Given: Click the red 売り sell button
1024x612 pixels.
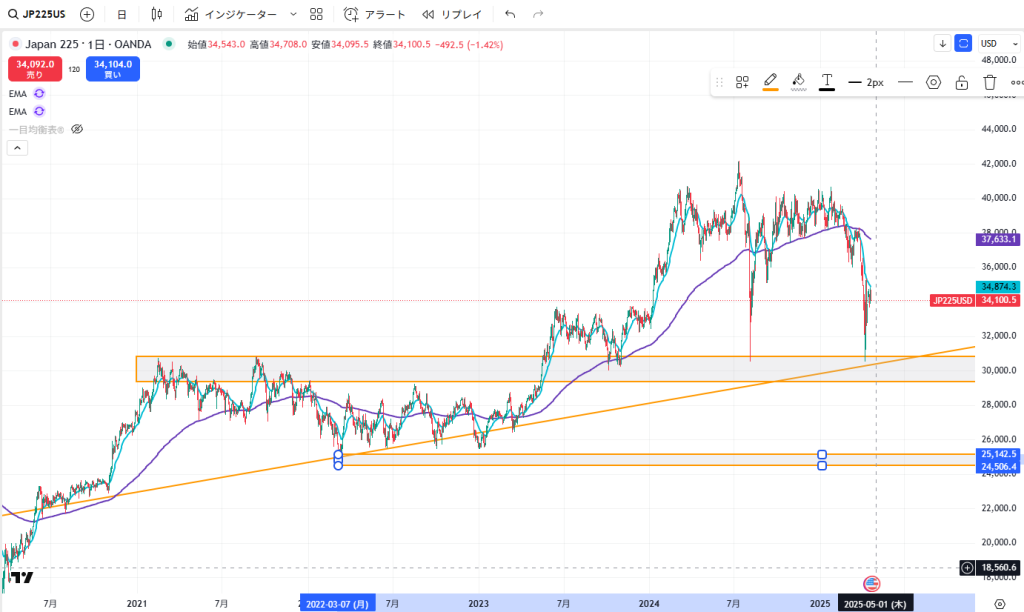Looking at the screenshot, I should pos(34,68).
